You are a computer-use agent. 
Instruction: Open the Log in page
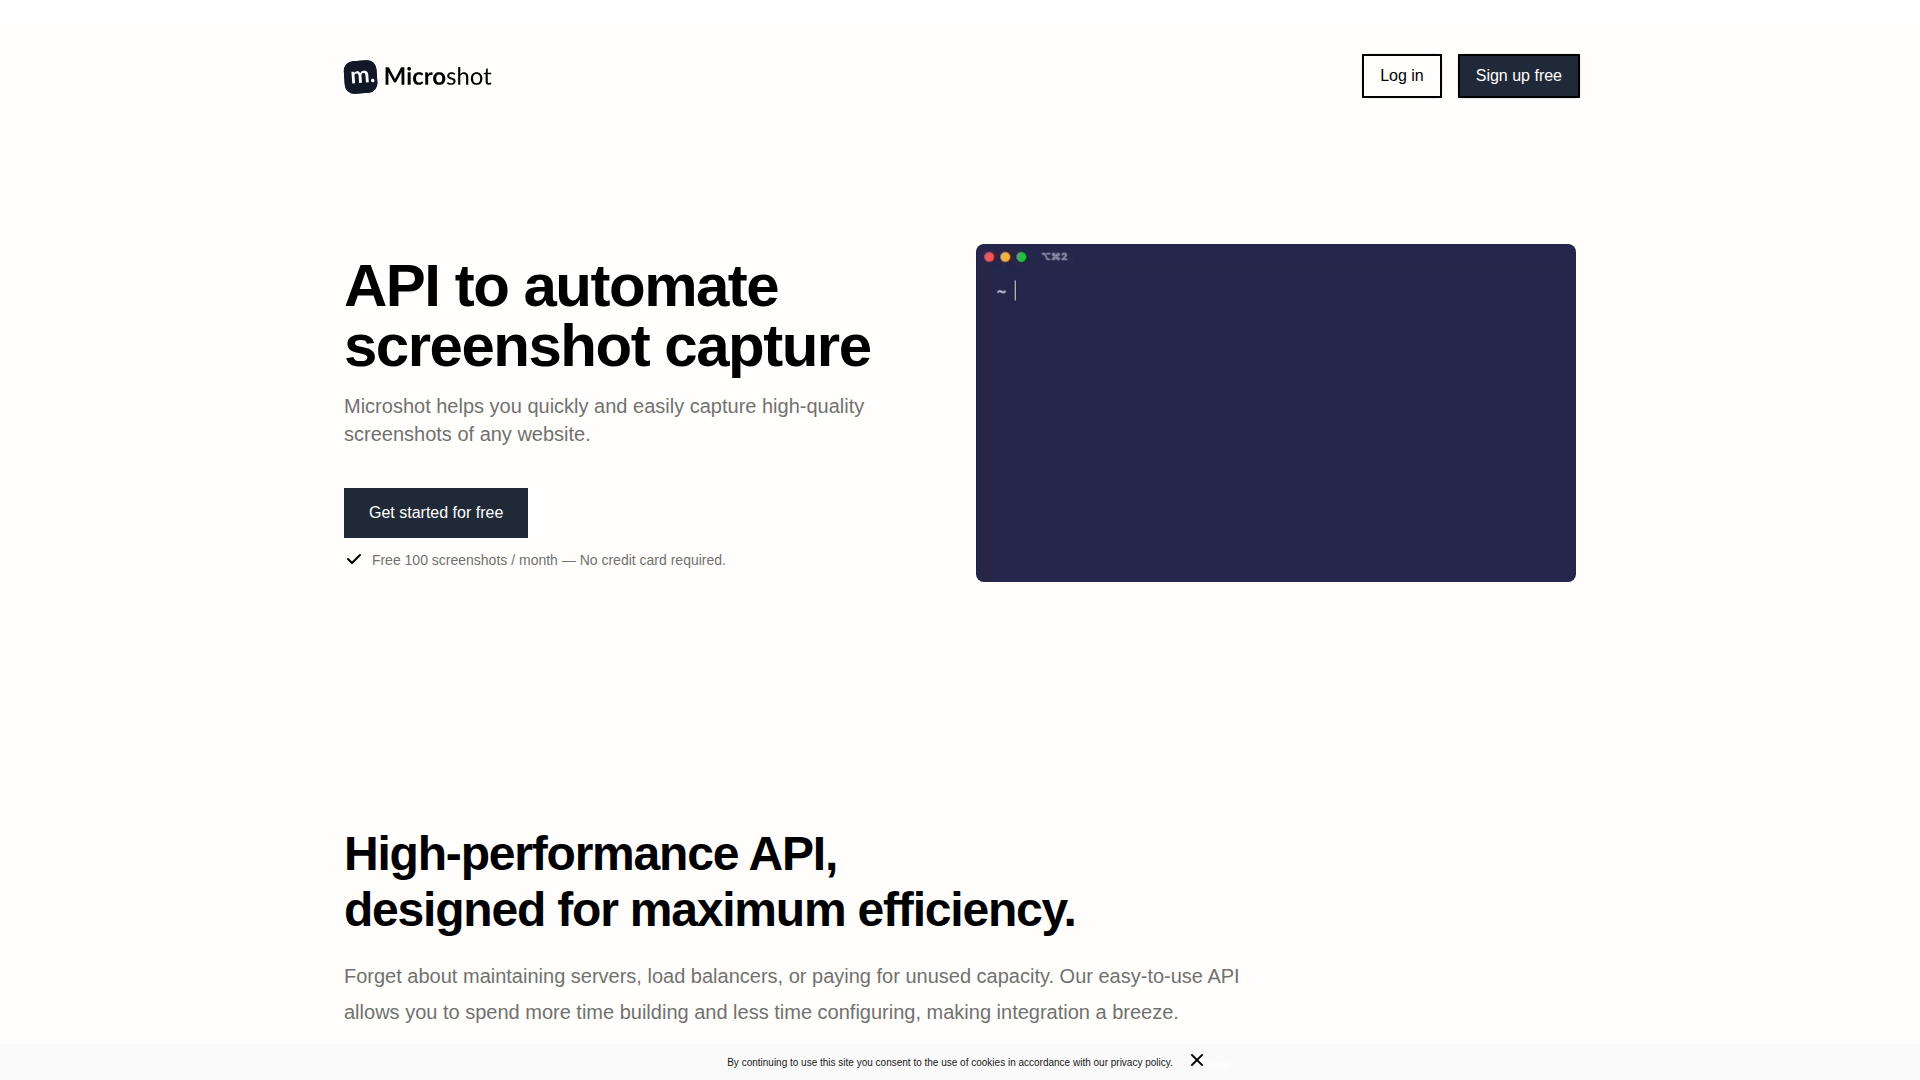pyautogui.click(x=1401, y=76)
